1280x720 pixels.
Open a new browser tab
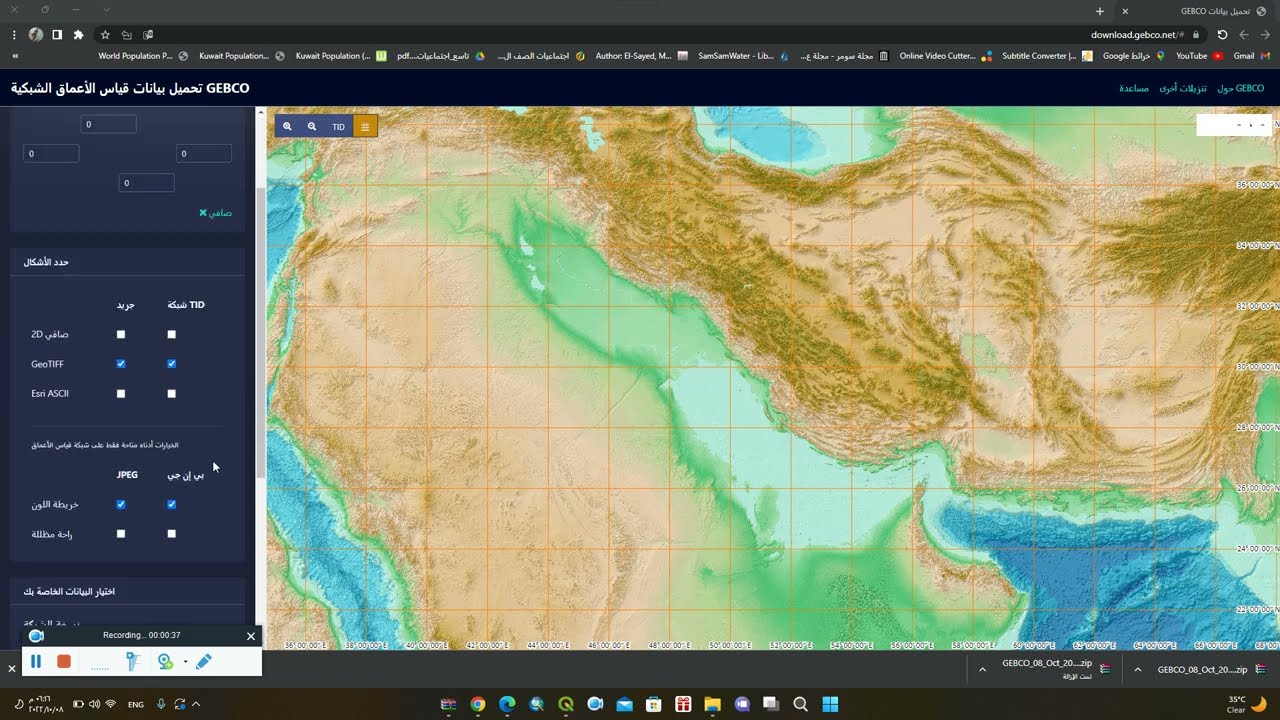[x=1100, y=11]
